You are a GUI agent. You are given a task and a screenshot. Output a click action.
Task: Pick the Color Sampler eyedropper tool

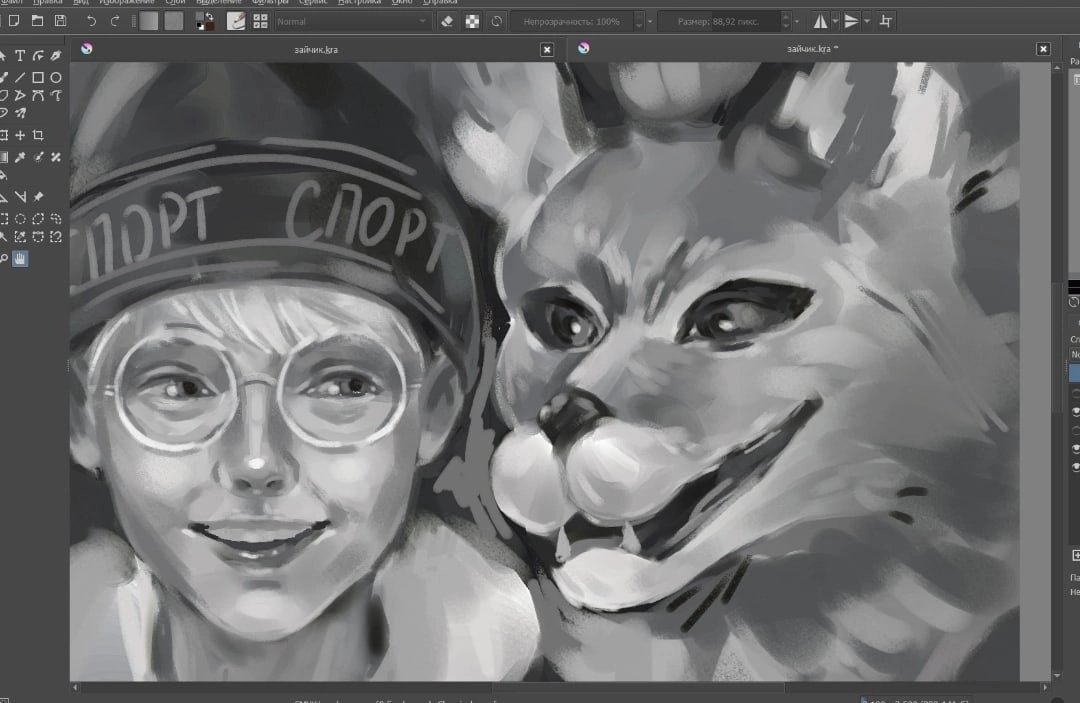(20, 157)
